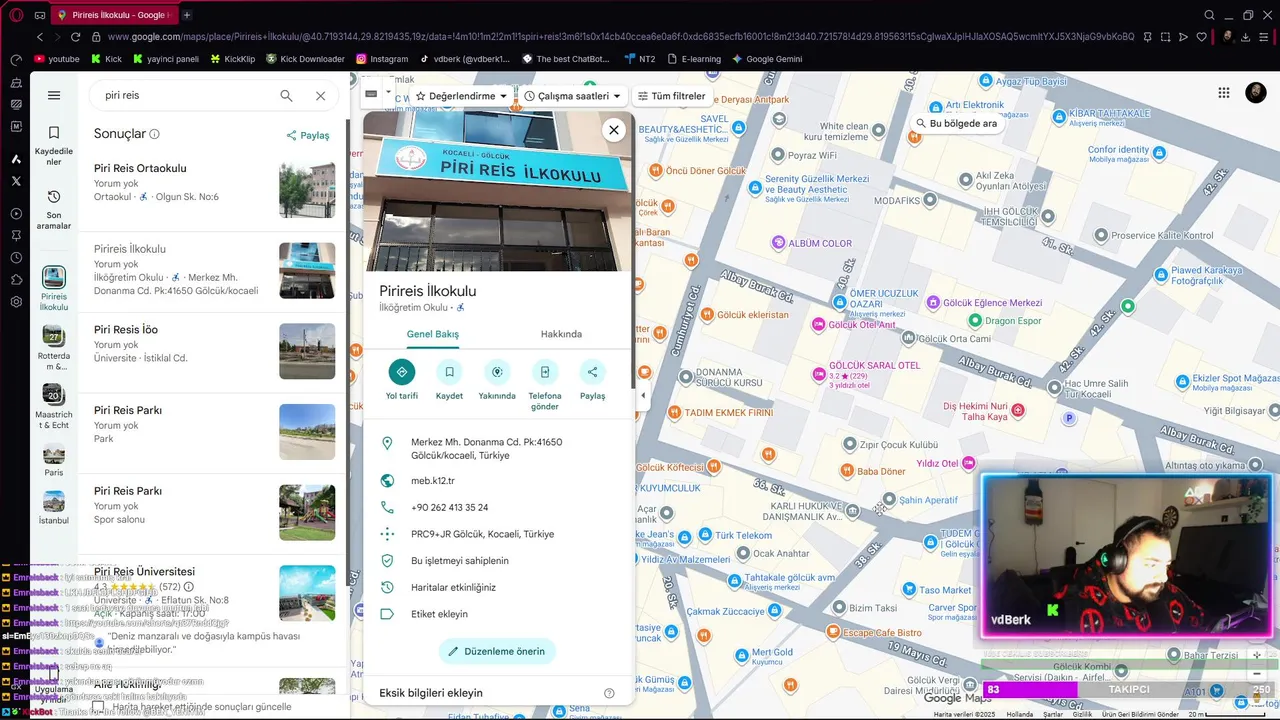Clear the 'piri reis' search query
Screen dimensions: 1280x720
(320, 96)
